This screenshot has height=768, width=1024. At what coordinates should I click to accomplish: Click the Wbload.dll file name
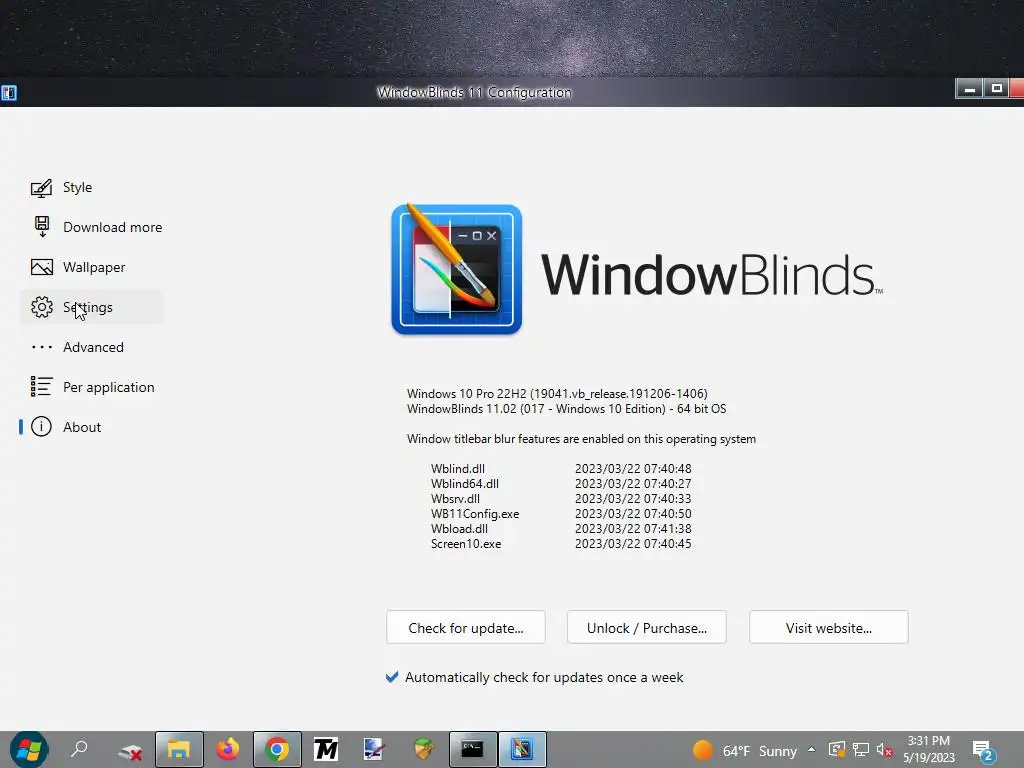[x=459, y=529]
